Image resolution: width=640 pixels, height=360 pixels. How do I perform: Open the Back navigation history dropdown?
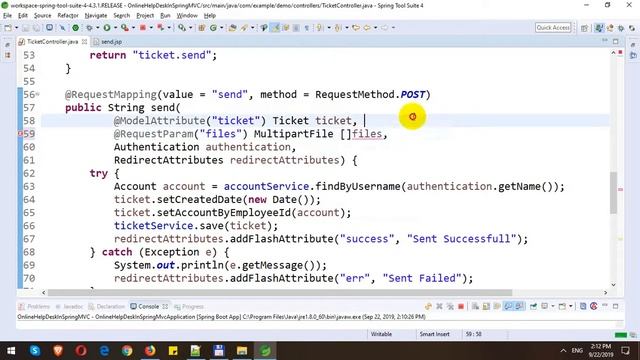click(x=376, y=28)
